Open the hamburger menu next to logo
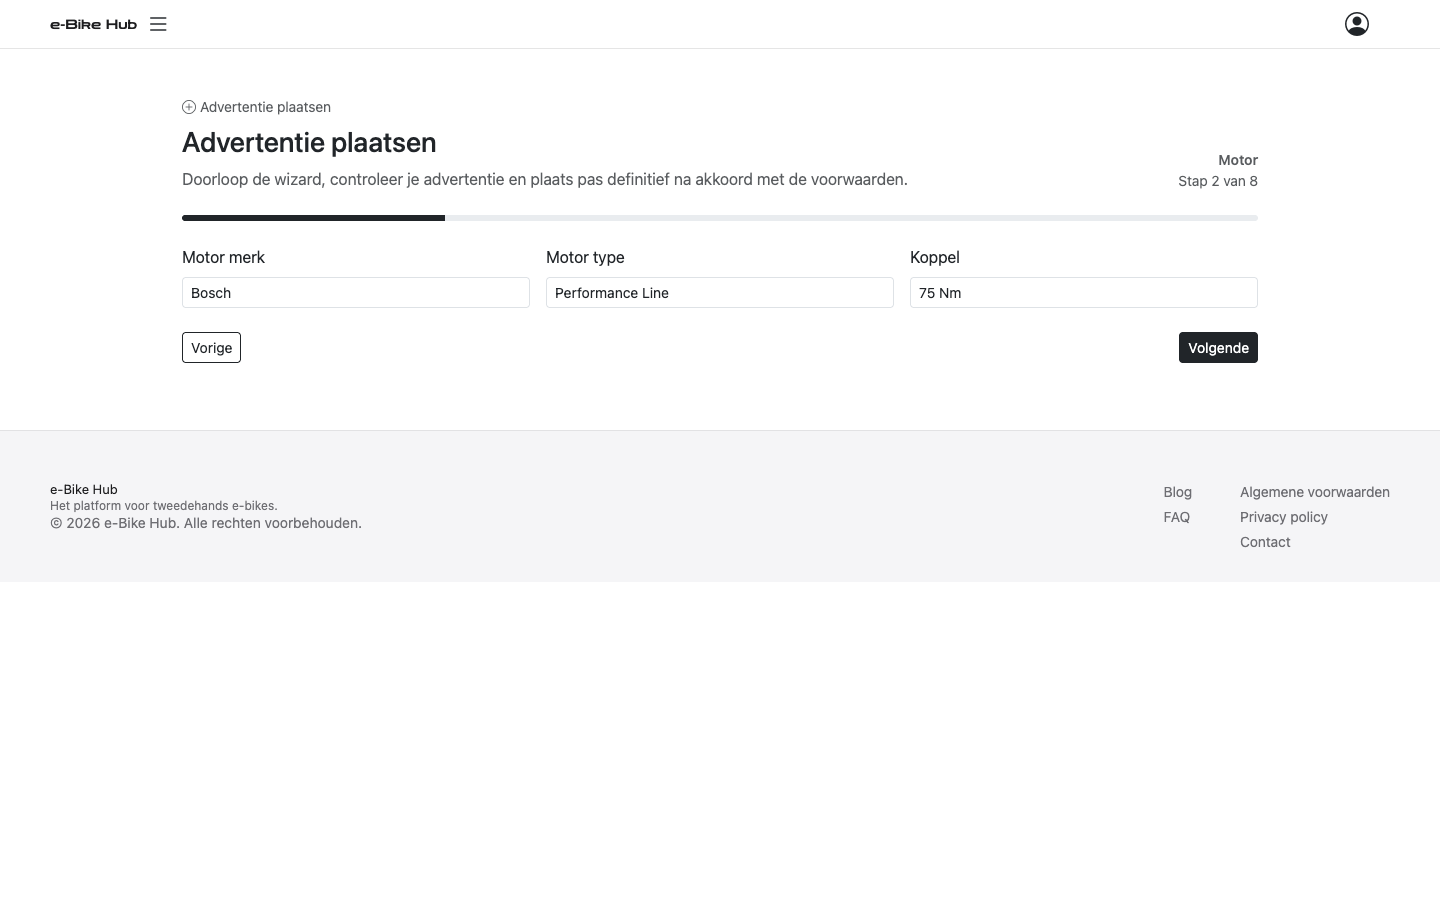 pyautogui.click(x=158, y=24)
